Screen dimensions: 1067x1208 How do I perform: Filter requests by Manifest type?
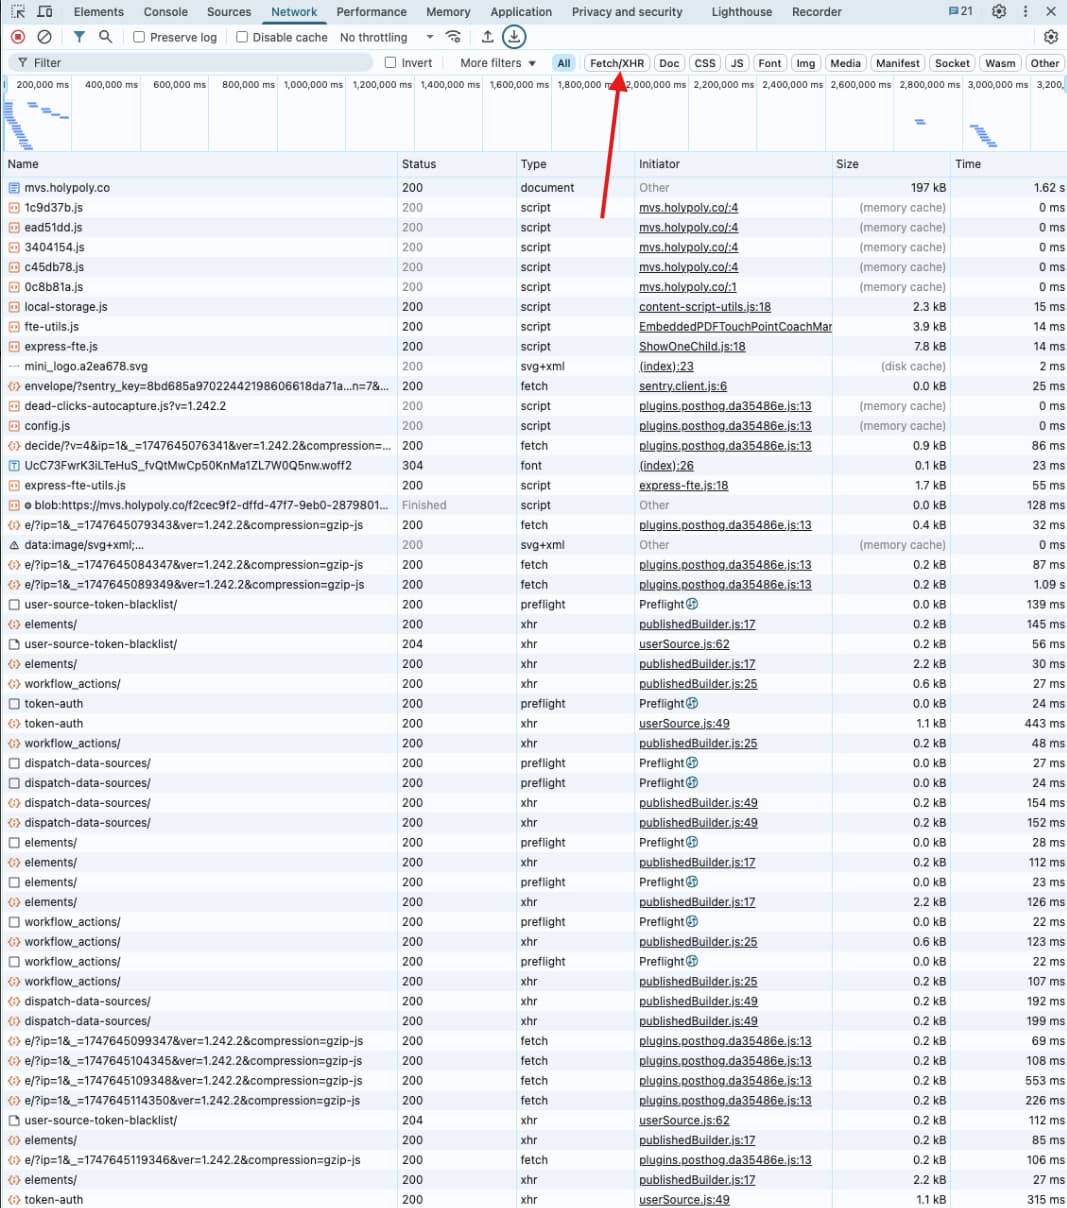click(897, 63)
